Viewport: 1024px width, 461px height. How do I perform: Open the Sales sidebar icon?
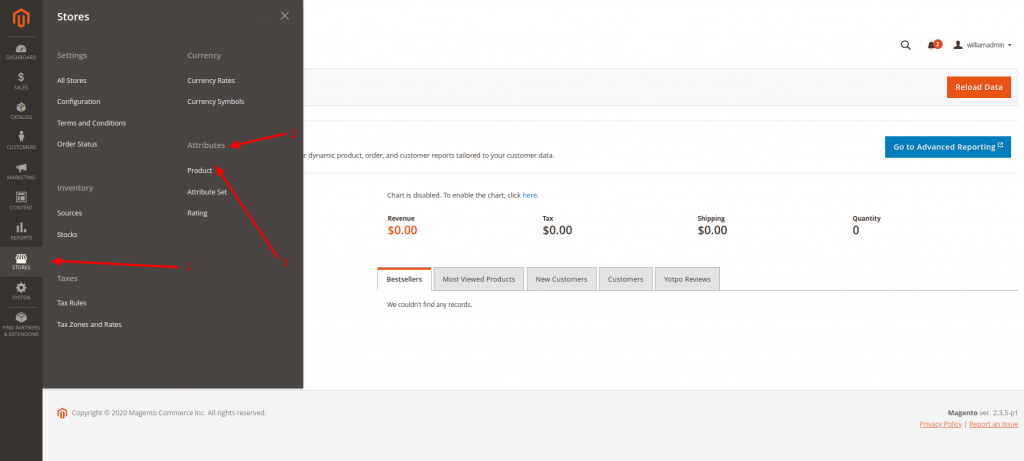(21, 80)
